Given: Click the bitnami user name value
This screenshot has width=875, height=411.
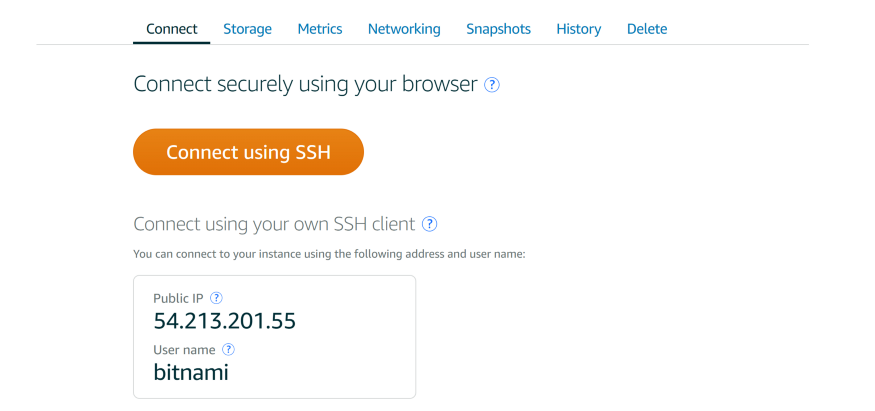Looking at the screenshot, I should (191, 372).
